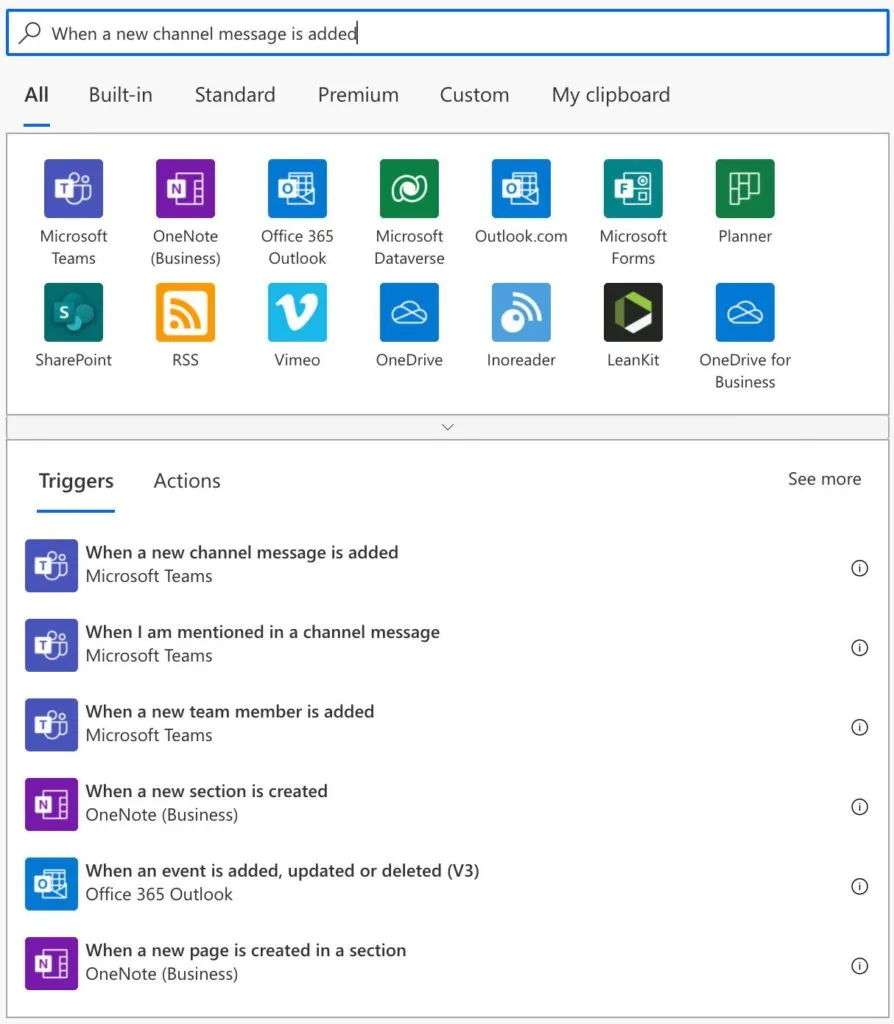894x1024 pixels.
Task: Click the Vimeo connector icon
Action: pyautogui.click(x=297, y=312)
